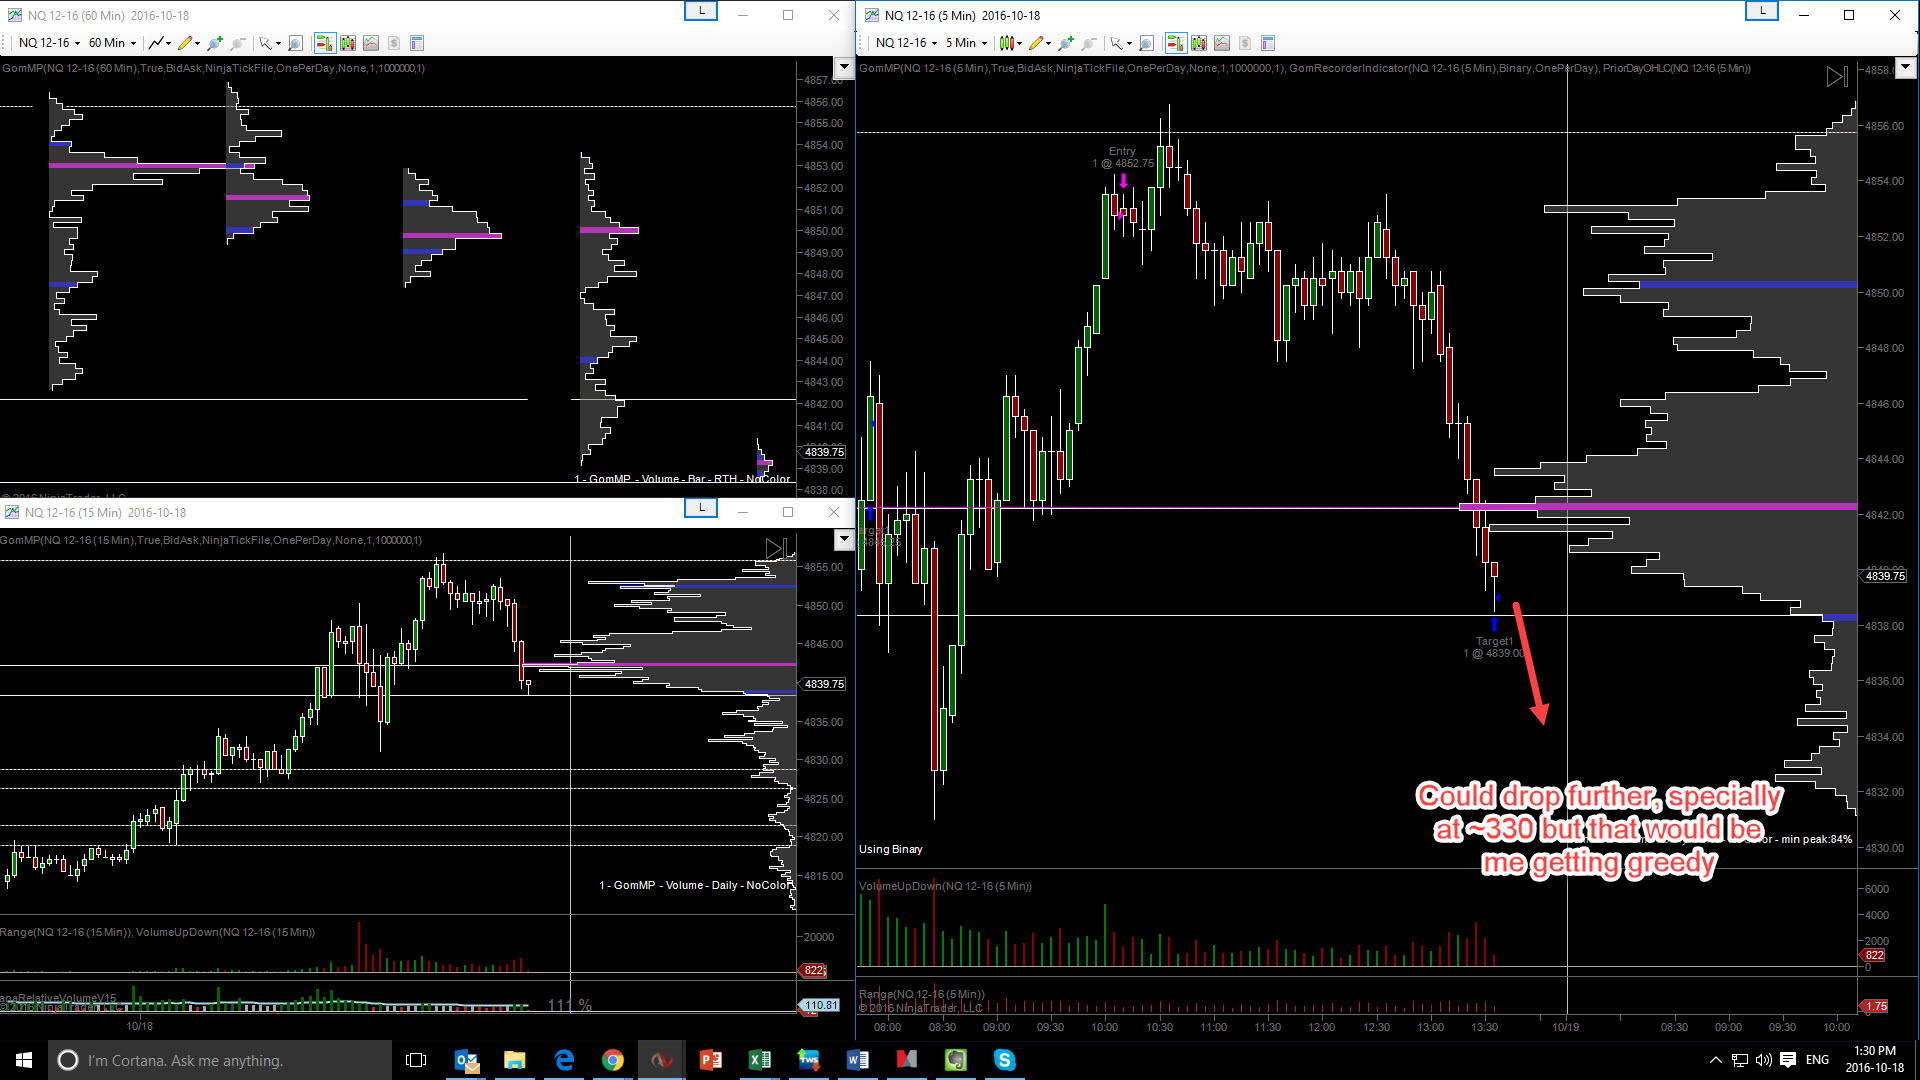Select the 4839.75 price marker on 60 Min chart
Image resolution: width=1920 pixels, height=1080 pixels.
824,452
